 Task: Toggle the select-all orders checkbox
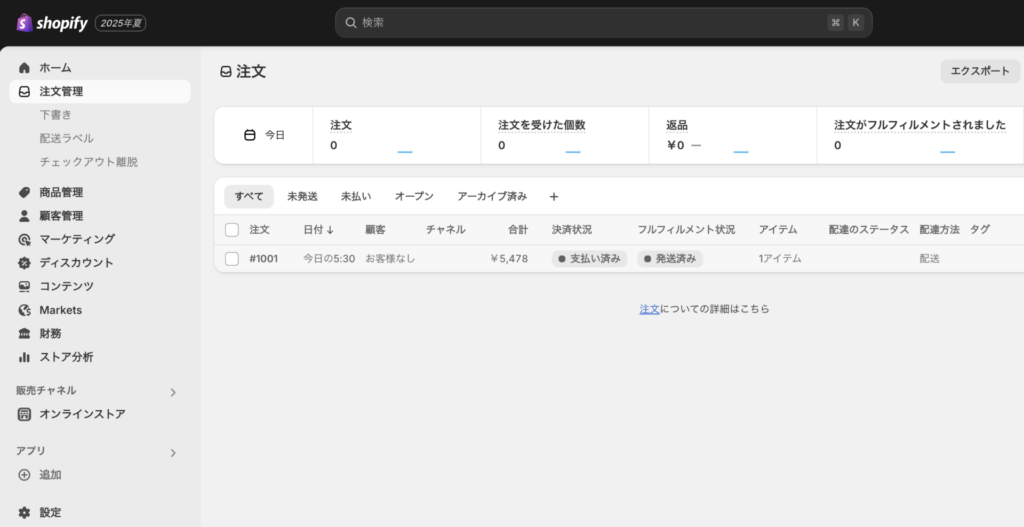coord(232,230)
